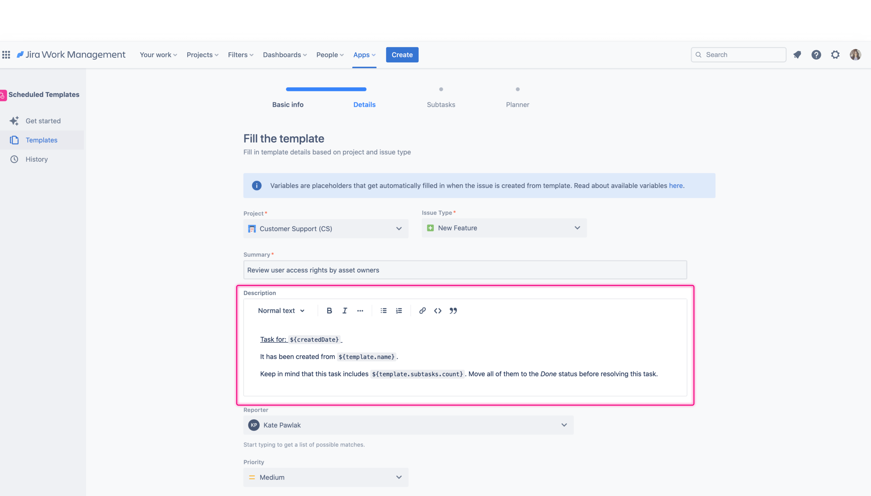
Task: Apply italic formatting in description toolbar
Action: (345, 311)
